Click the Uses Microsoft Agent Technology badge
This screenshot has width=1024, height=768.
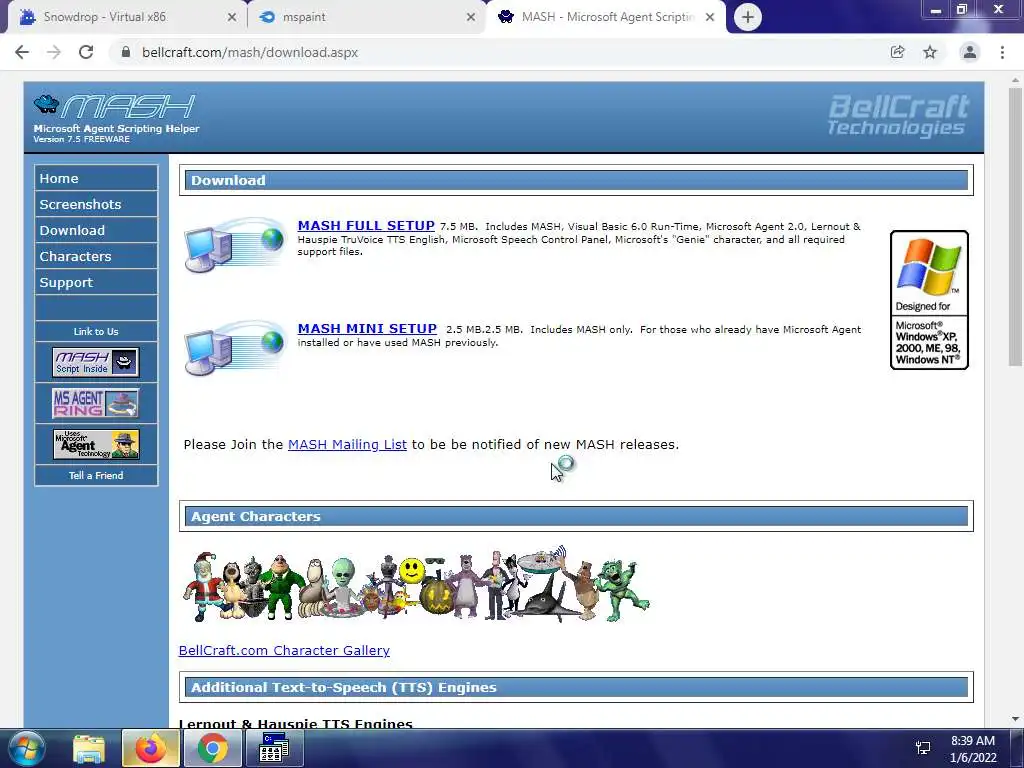coord(96,444)
